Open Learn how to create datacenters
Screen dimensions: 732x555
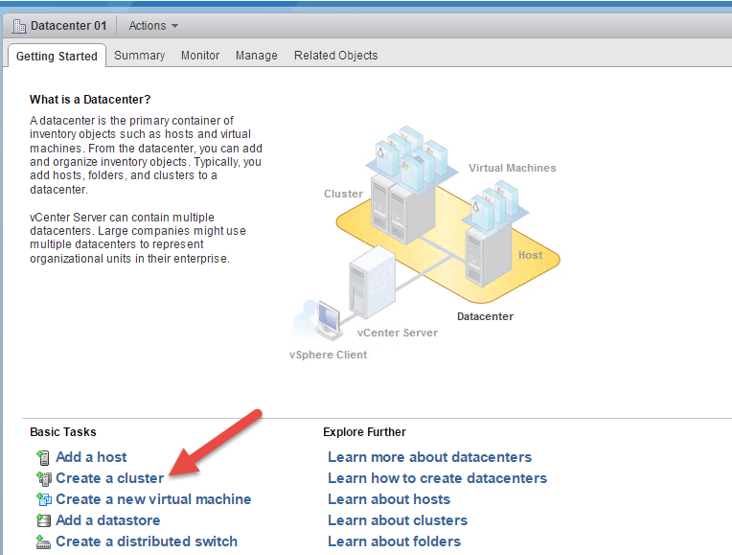pyautogui.click(x=437, y=478)
